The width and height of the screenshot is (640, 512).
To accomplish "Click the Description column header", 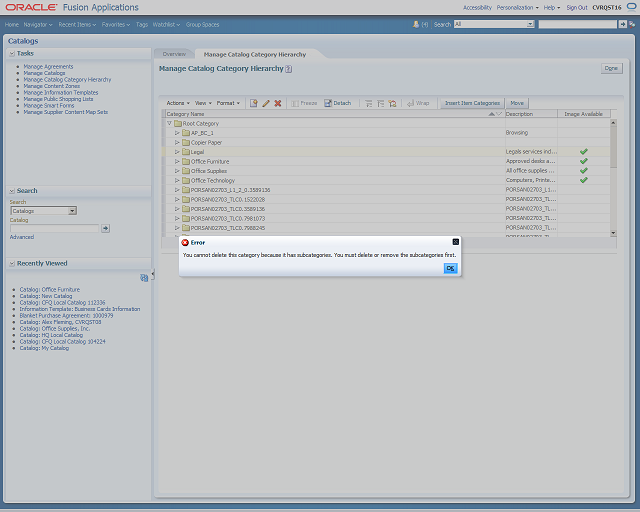I will coord(531,114).
